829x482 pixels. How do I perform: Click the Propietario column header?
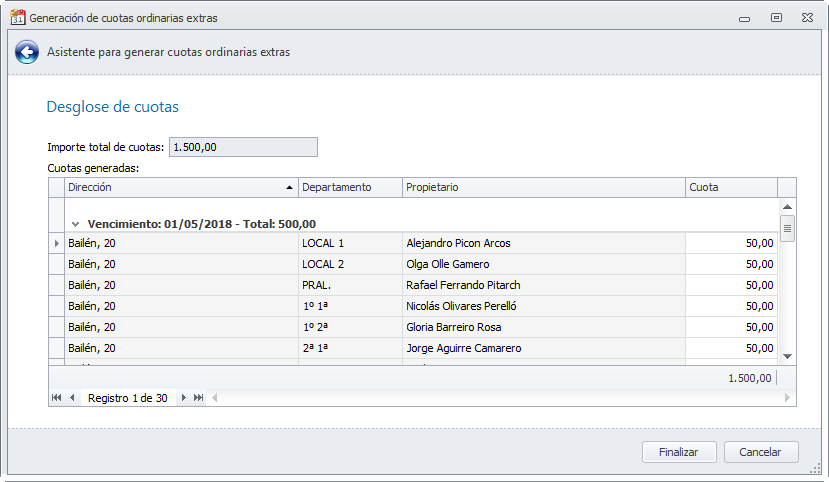543,187
